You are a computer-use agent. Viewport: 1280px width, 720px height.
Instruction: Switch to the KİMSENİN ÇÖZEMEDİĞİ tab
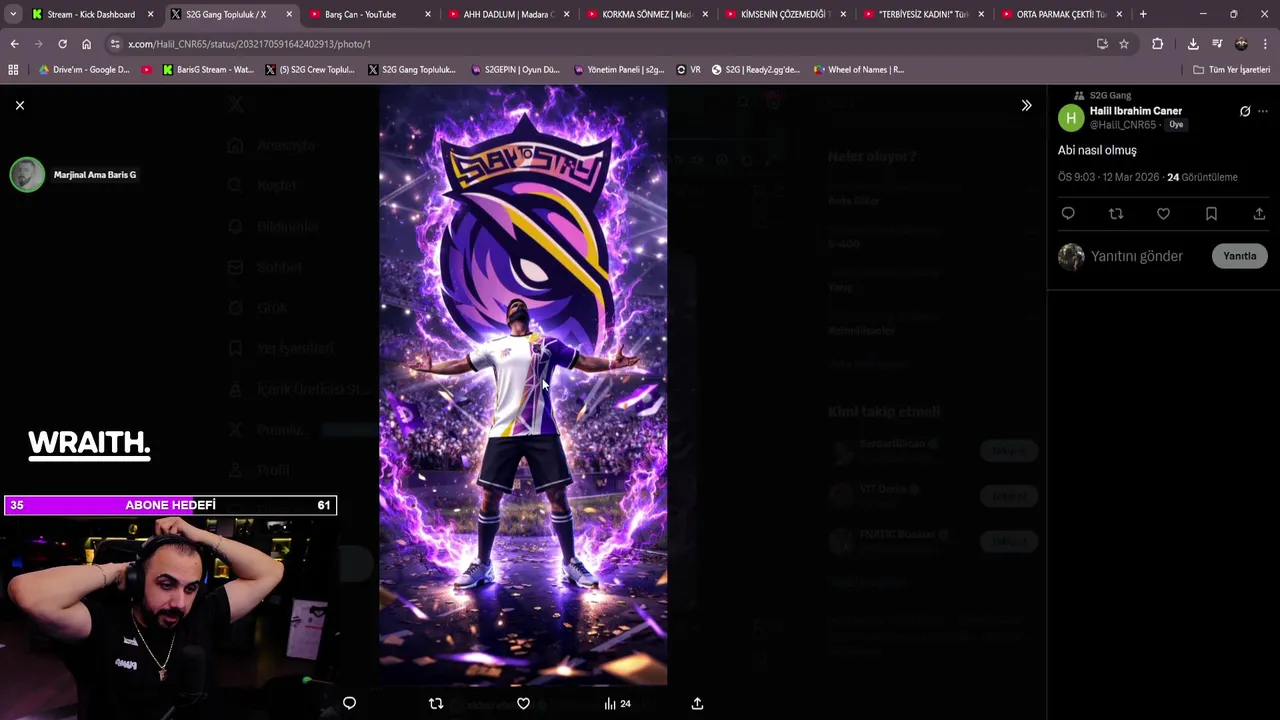pos(786,14)
